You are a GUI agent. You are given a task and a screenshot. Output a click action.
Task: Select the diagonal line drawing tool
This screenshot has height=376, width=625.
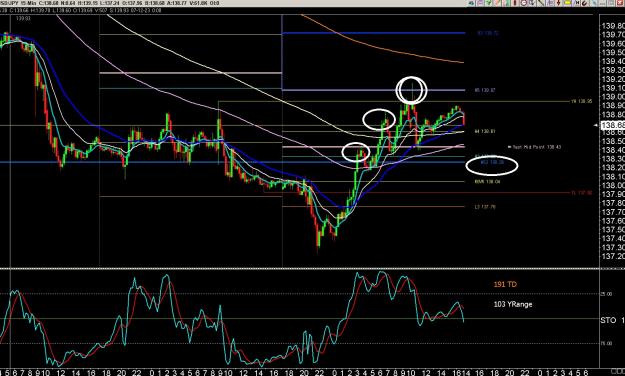(541, 3)
